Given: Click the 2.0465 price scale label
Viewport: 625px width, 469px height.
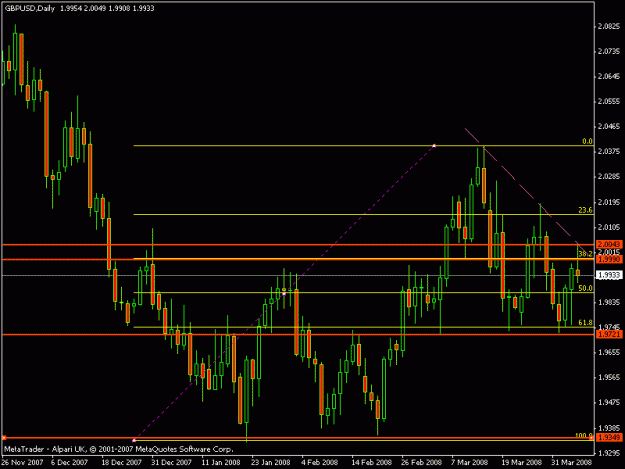Looking at the screenshot, I should tap(609, 126).
